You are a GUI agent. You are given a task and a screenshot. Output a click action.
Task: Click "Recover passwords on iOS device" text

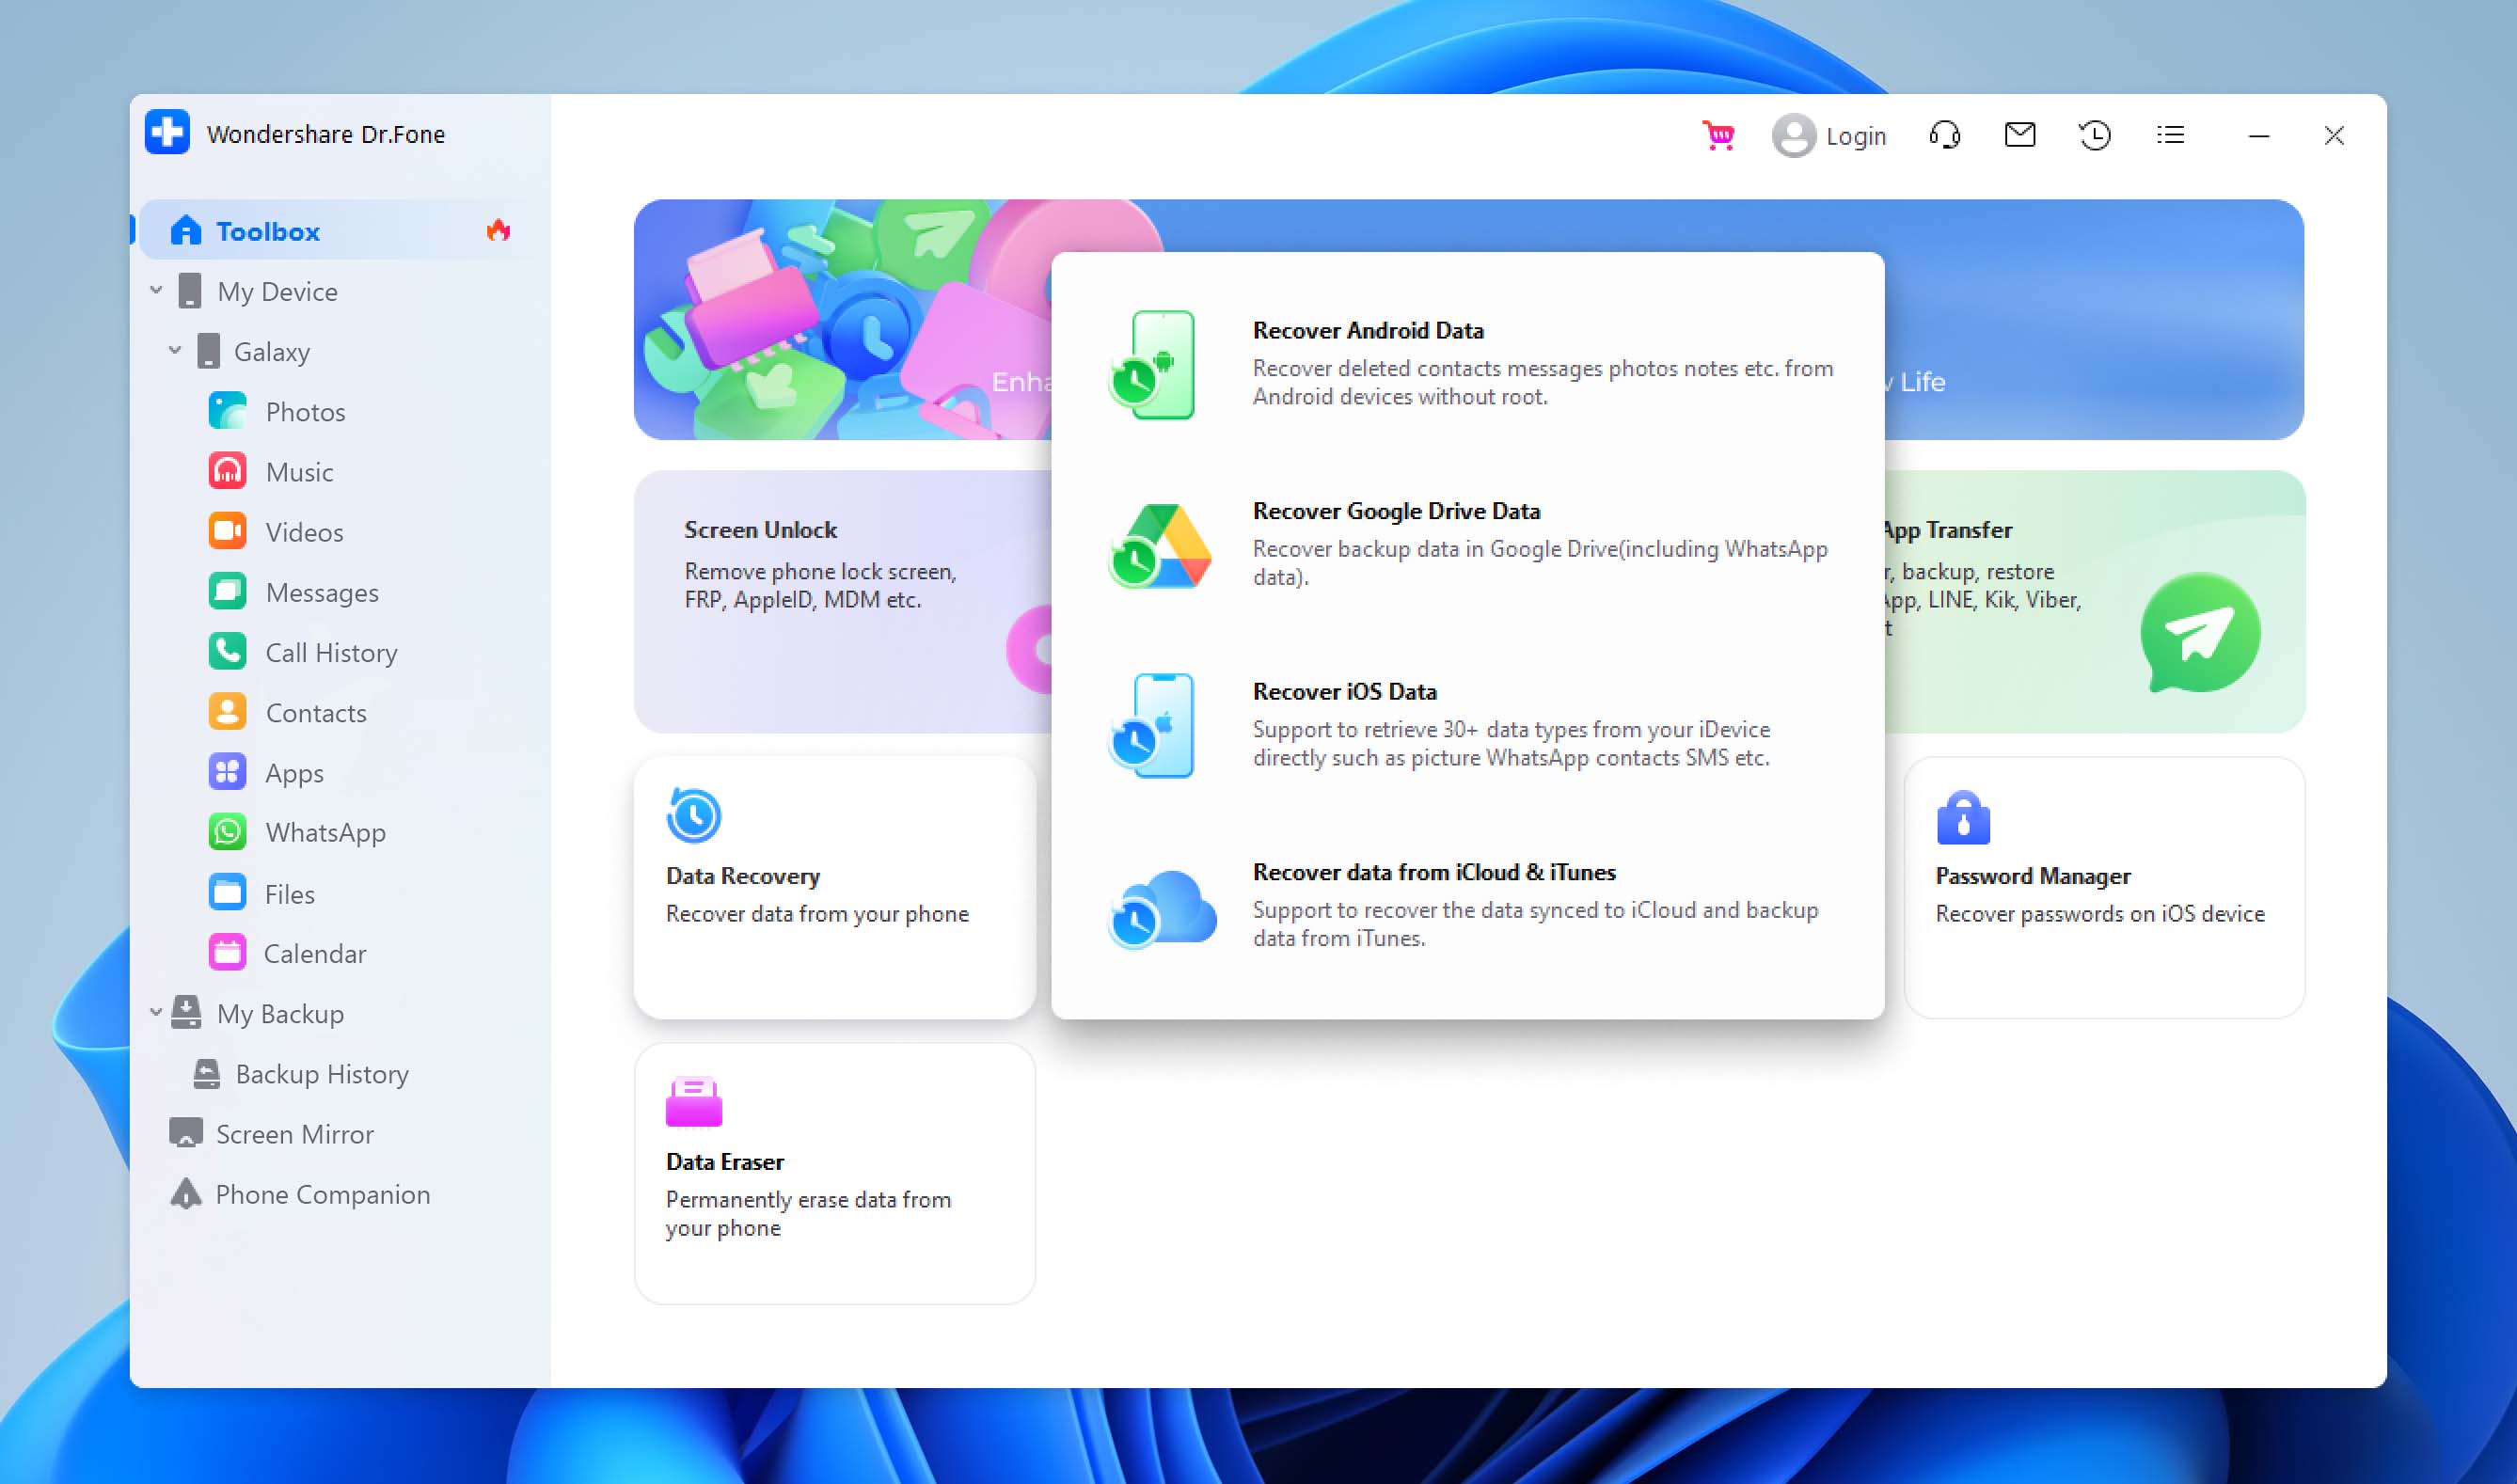click(x=2100, y=914)
